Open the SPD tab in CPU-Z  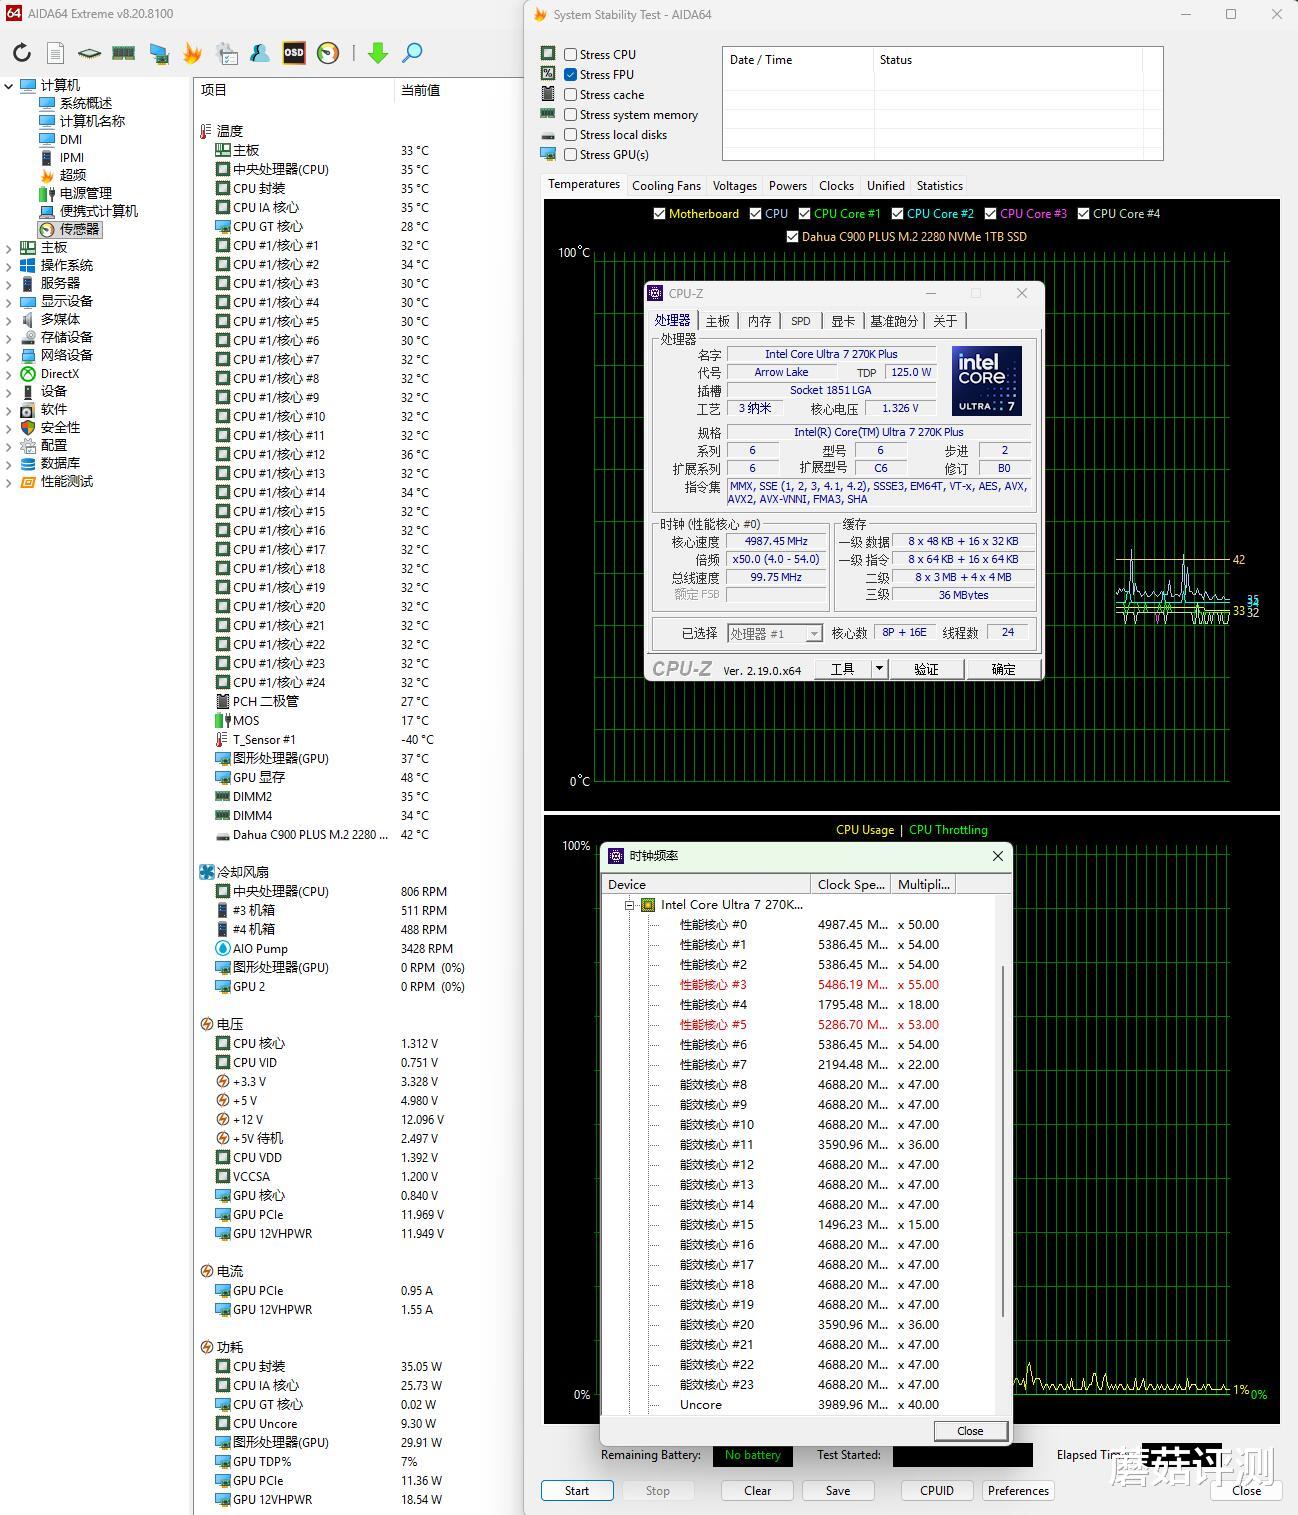(801, 321)
